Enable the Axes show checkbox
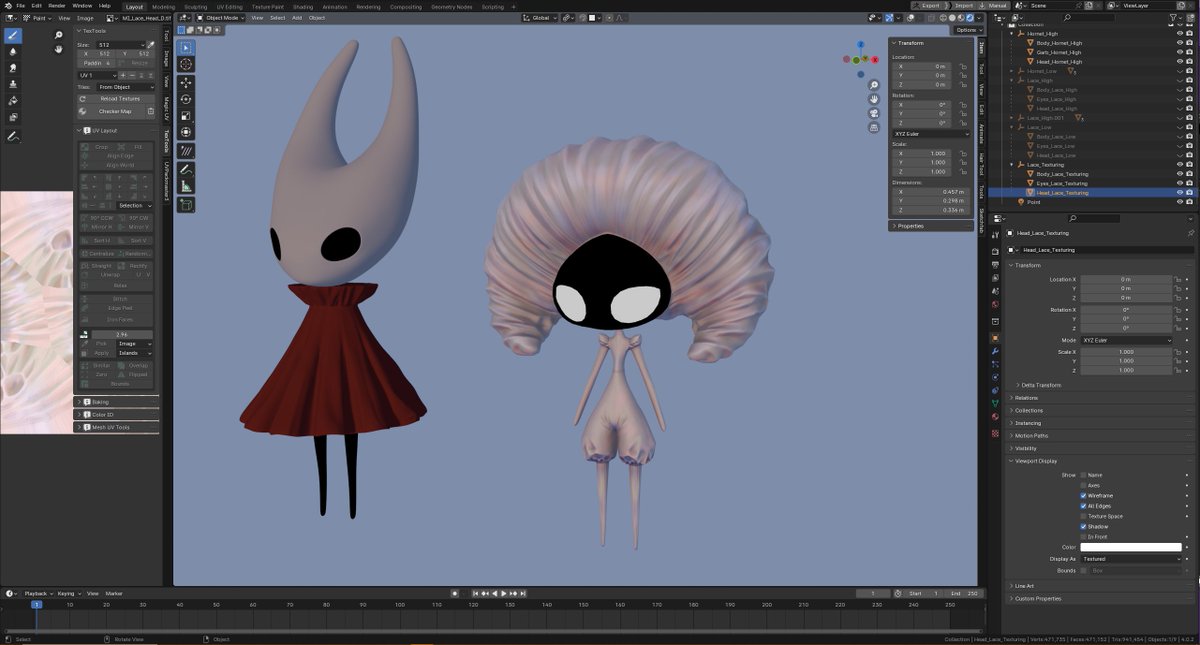The height and width of the screenshot is (645, 1200). [1083, 485]
